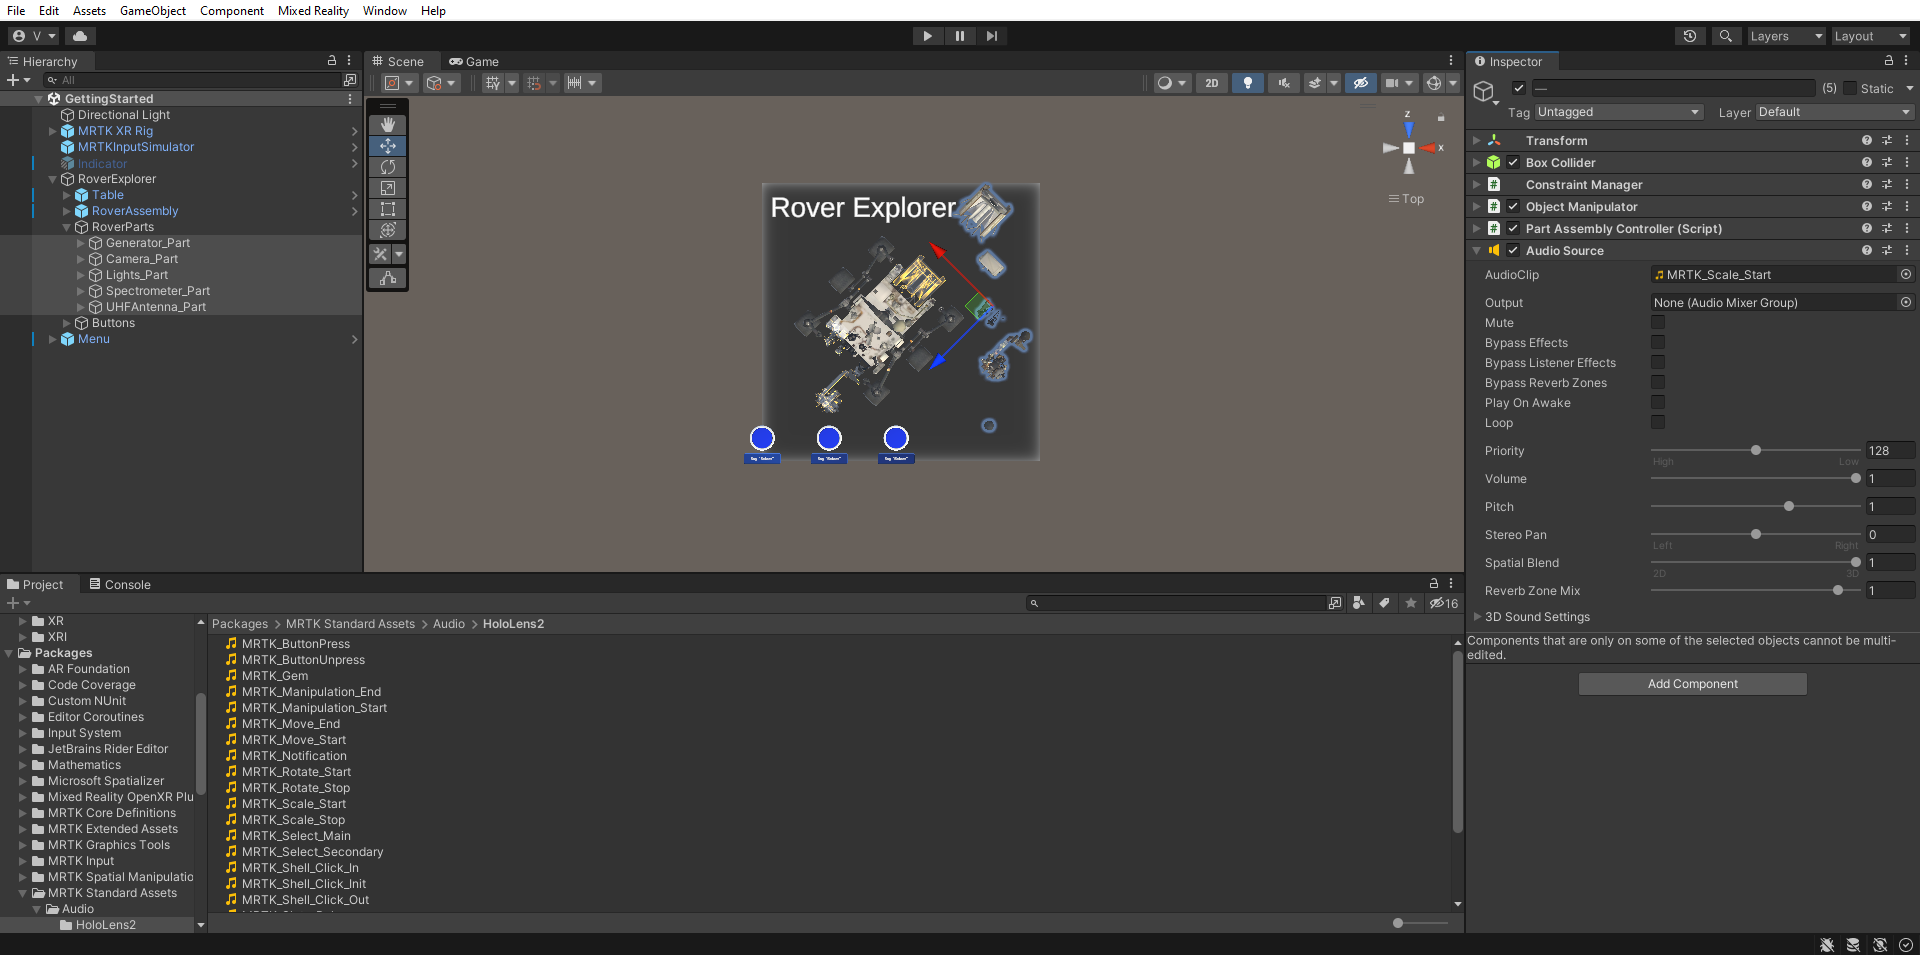Expand the Transform component

pyautogui.click(x=1477, y=141)
